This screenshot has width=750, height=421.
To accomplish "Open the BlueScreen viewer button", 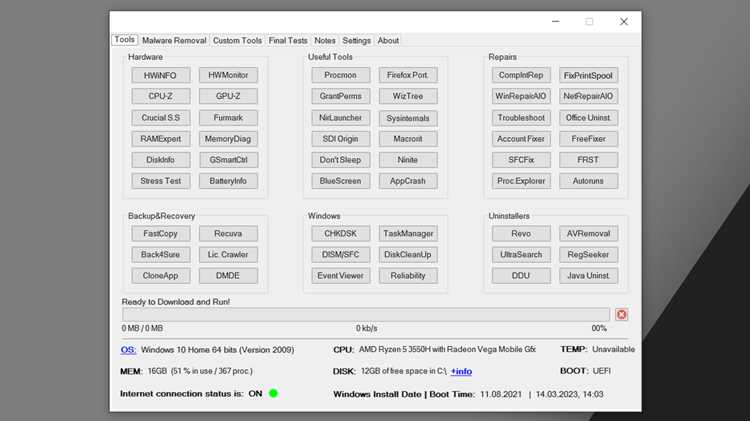I will point(341,181).
